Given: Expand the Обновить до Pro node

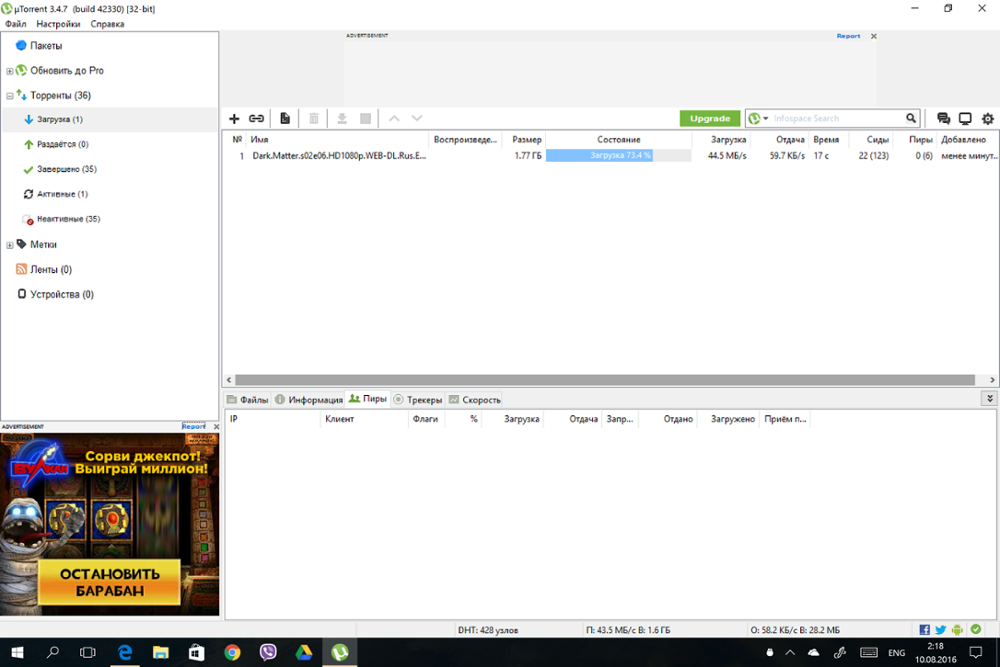Looking at the screenshot, I should [x=10, y=71].
